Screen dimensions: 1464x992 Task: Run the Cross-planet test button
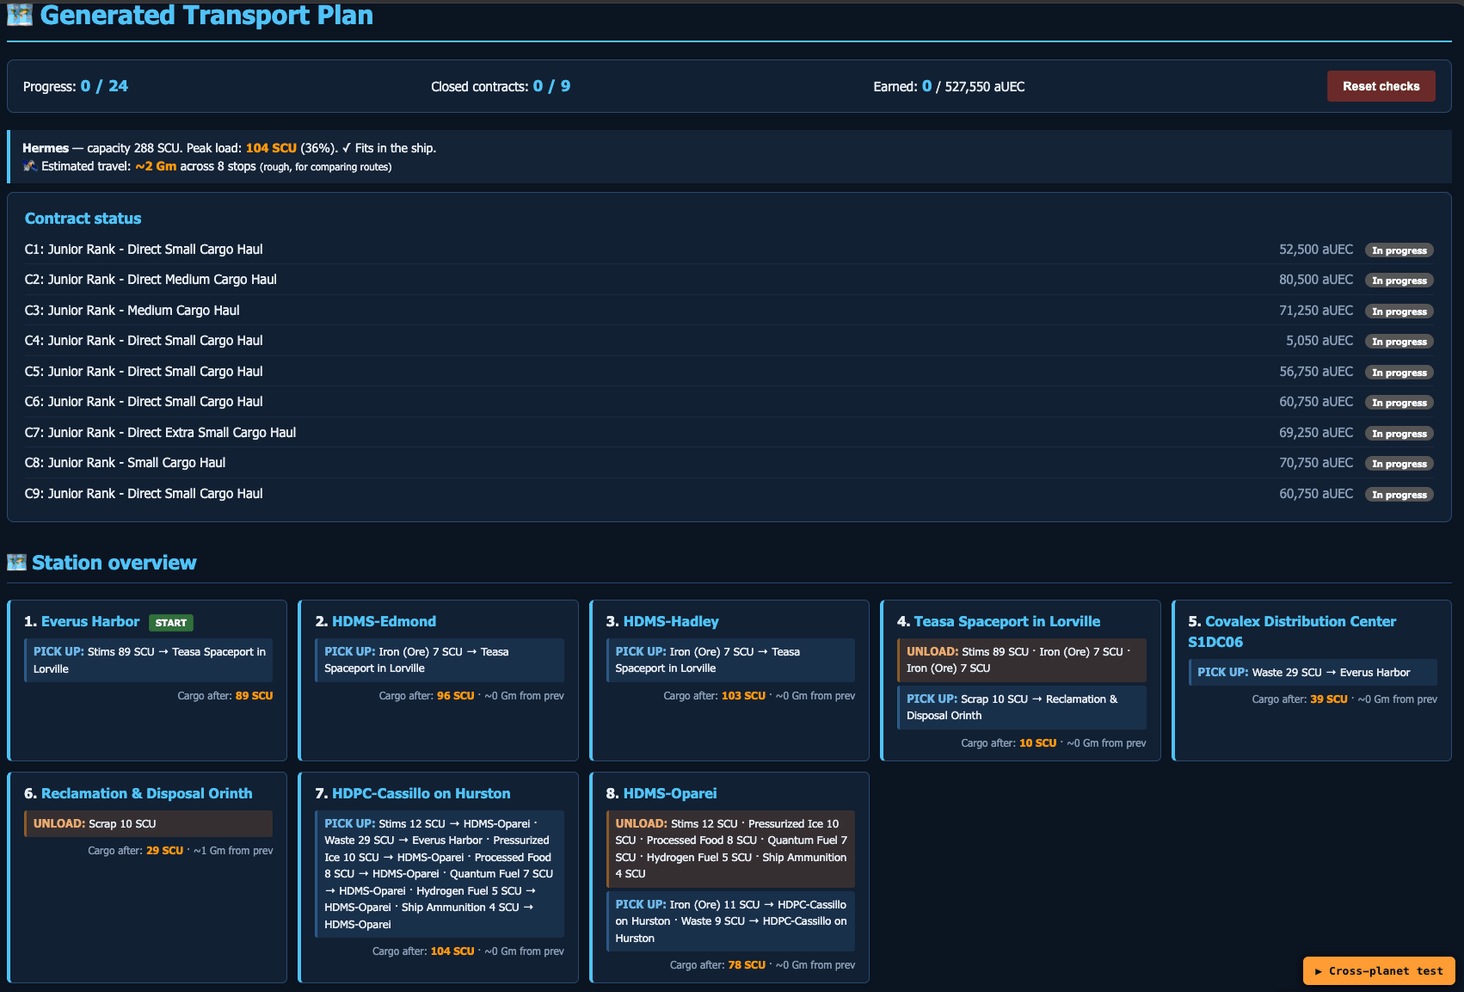[1379, 971]
